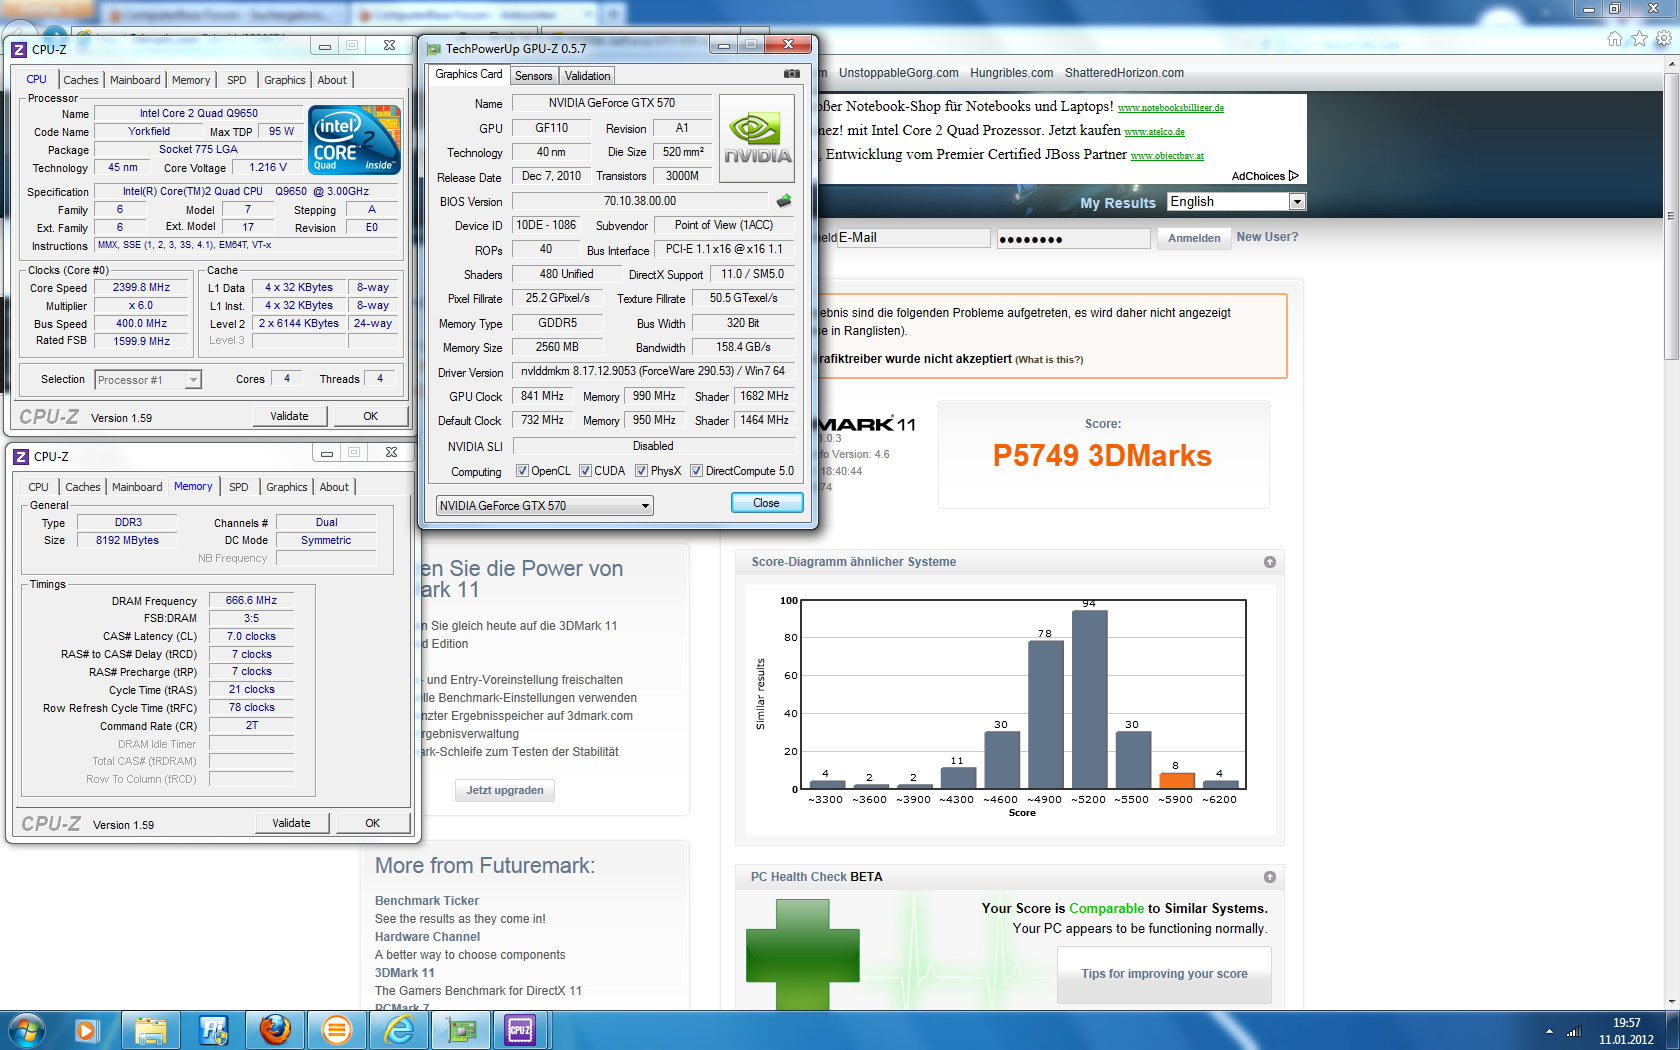
Task: Click the password input field
Action: (x=1073, y=238)
